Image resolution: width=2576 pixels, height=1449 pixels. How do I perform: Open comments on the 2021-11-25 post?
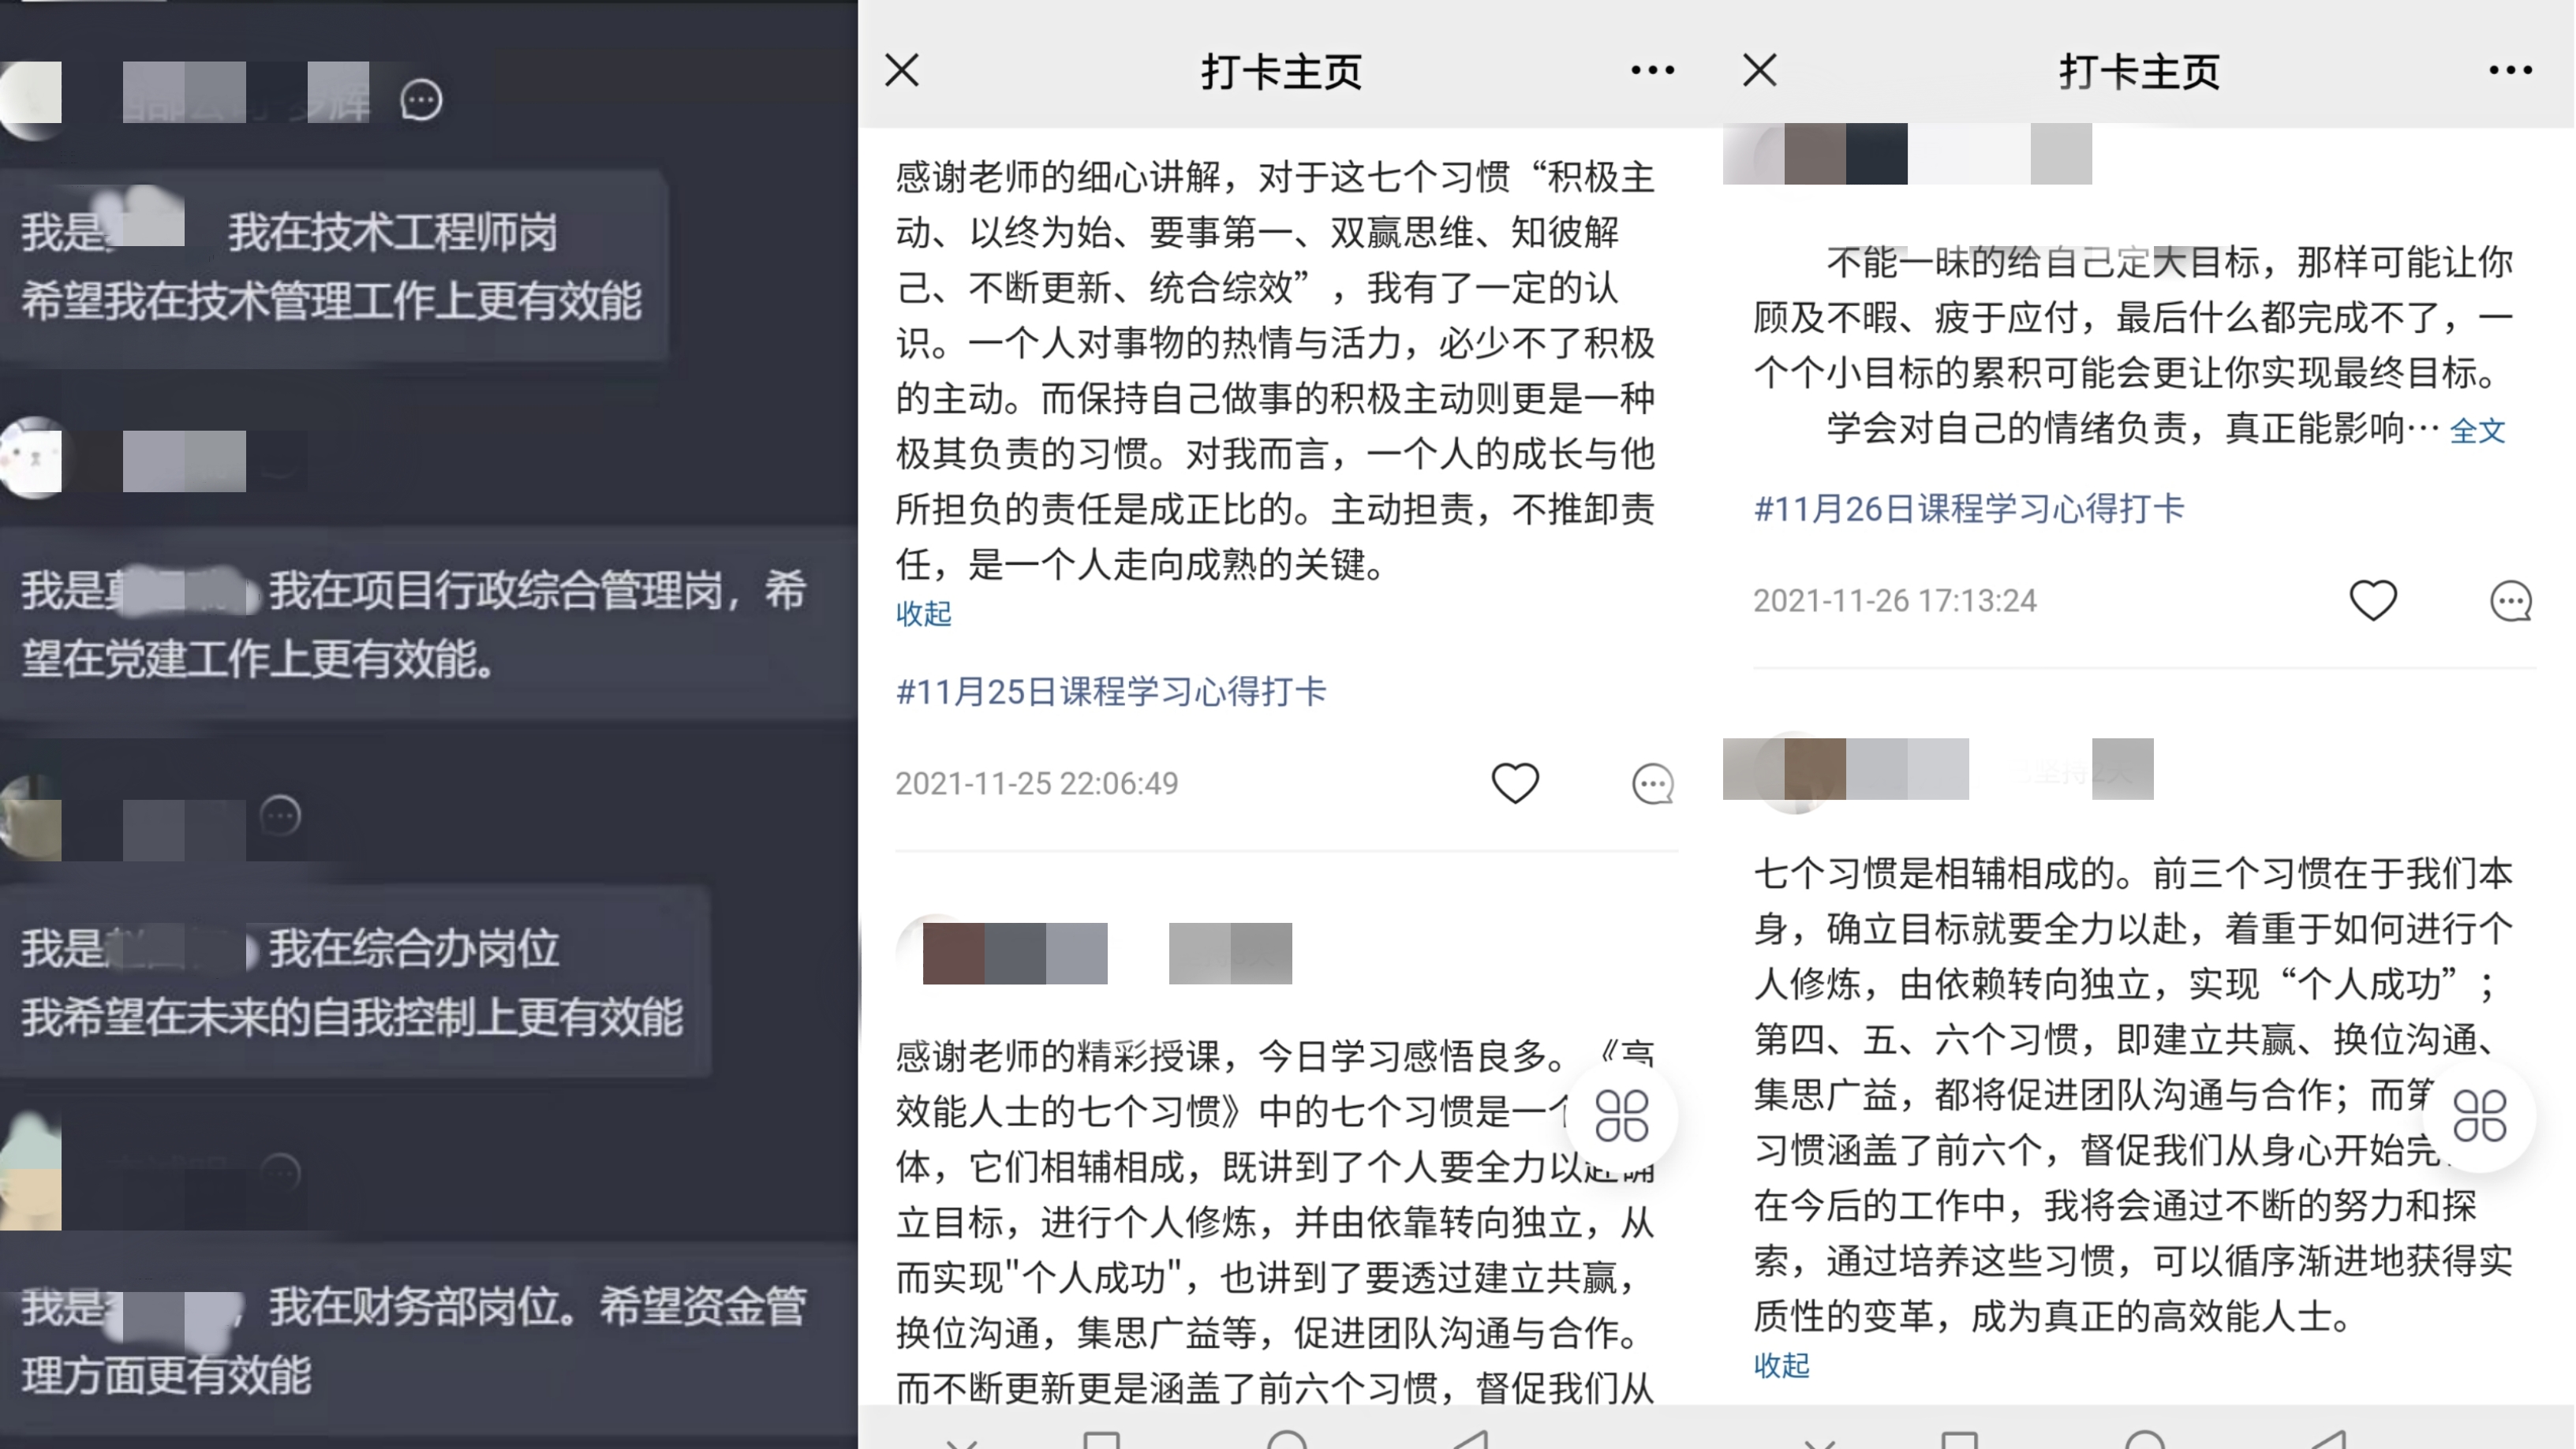coord(1652,783)
